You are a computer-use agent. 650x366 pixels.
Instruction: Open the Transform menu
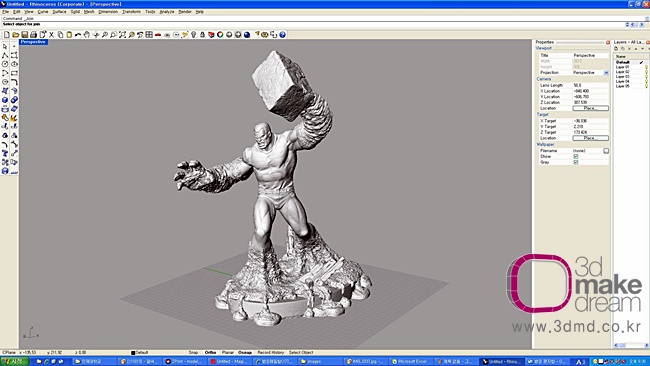click(131, 12)
